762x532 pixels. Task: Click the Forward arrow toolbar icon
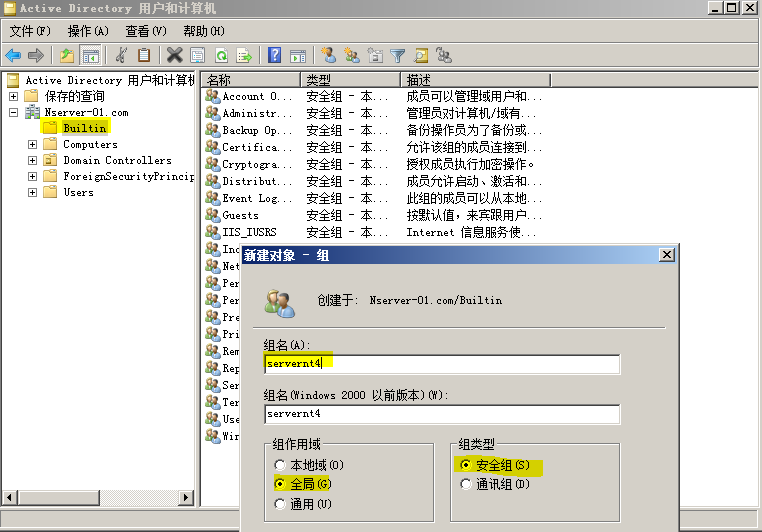35,55
